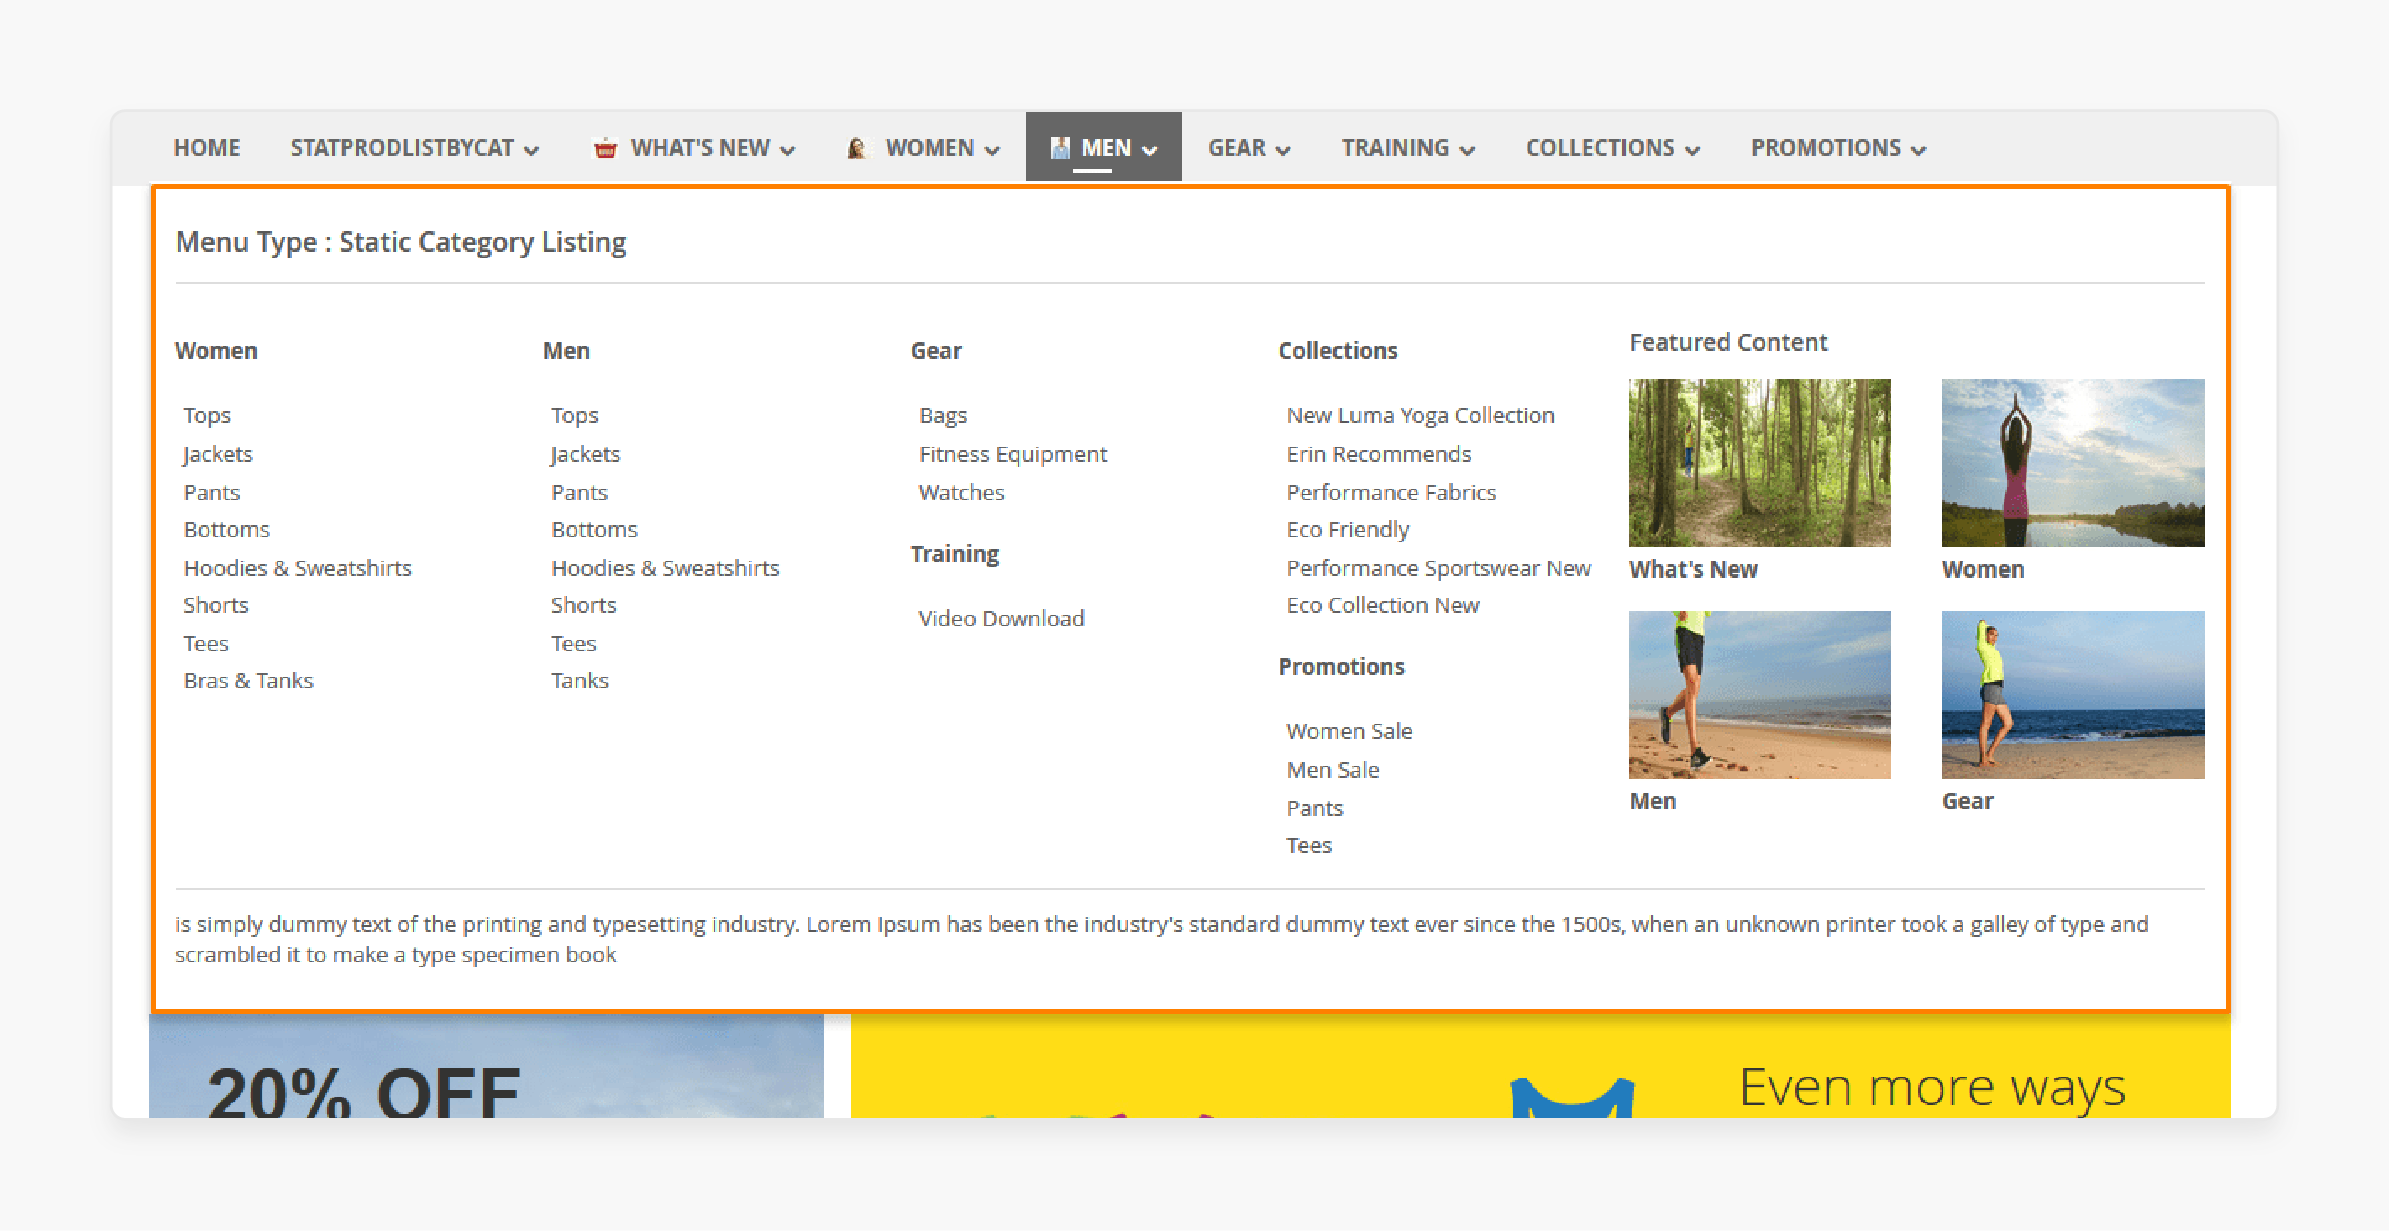Expand the WOMEN dropdown menu
2389x1231 pixels.
point(926,148)
